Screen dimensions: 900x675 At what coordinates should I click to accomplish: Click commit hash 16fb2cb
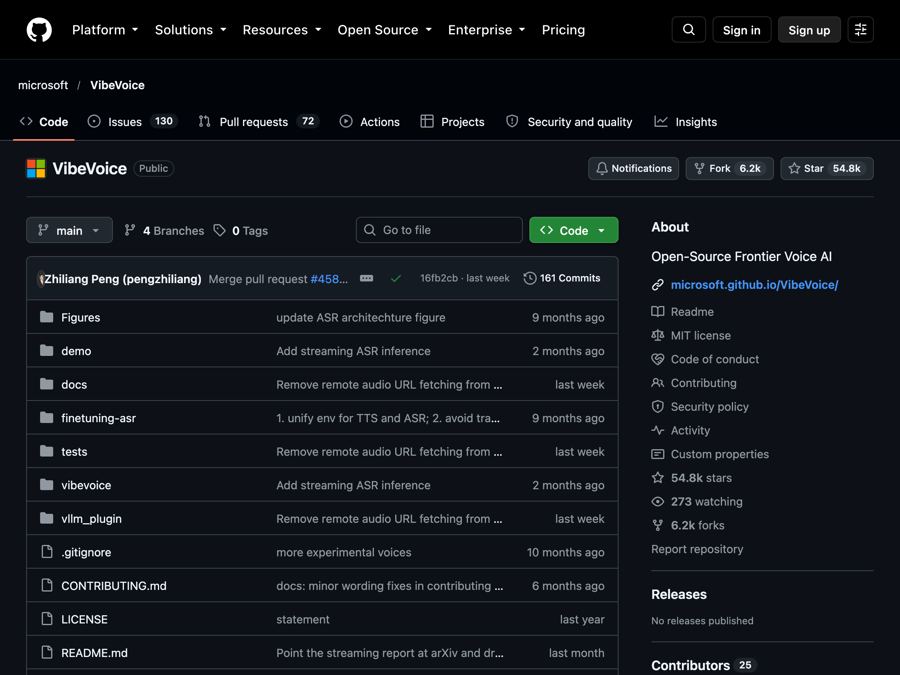[439, 278]
